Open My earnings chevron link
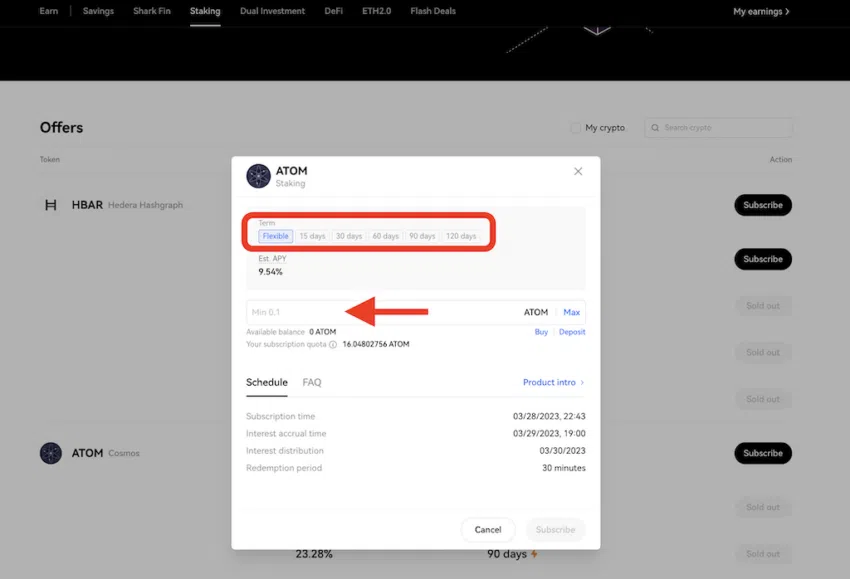The image size is (850, 579). 761,11
